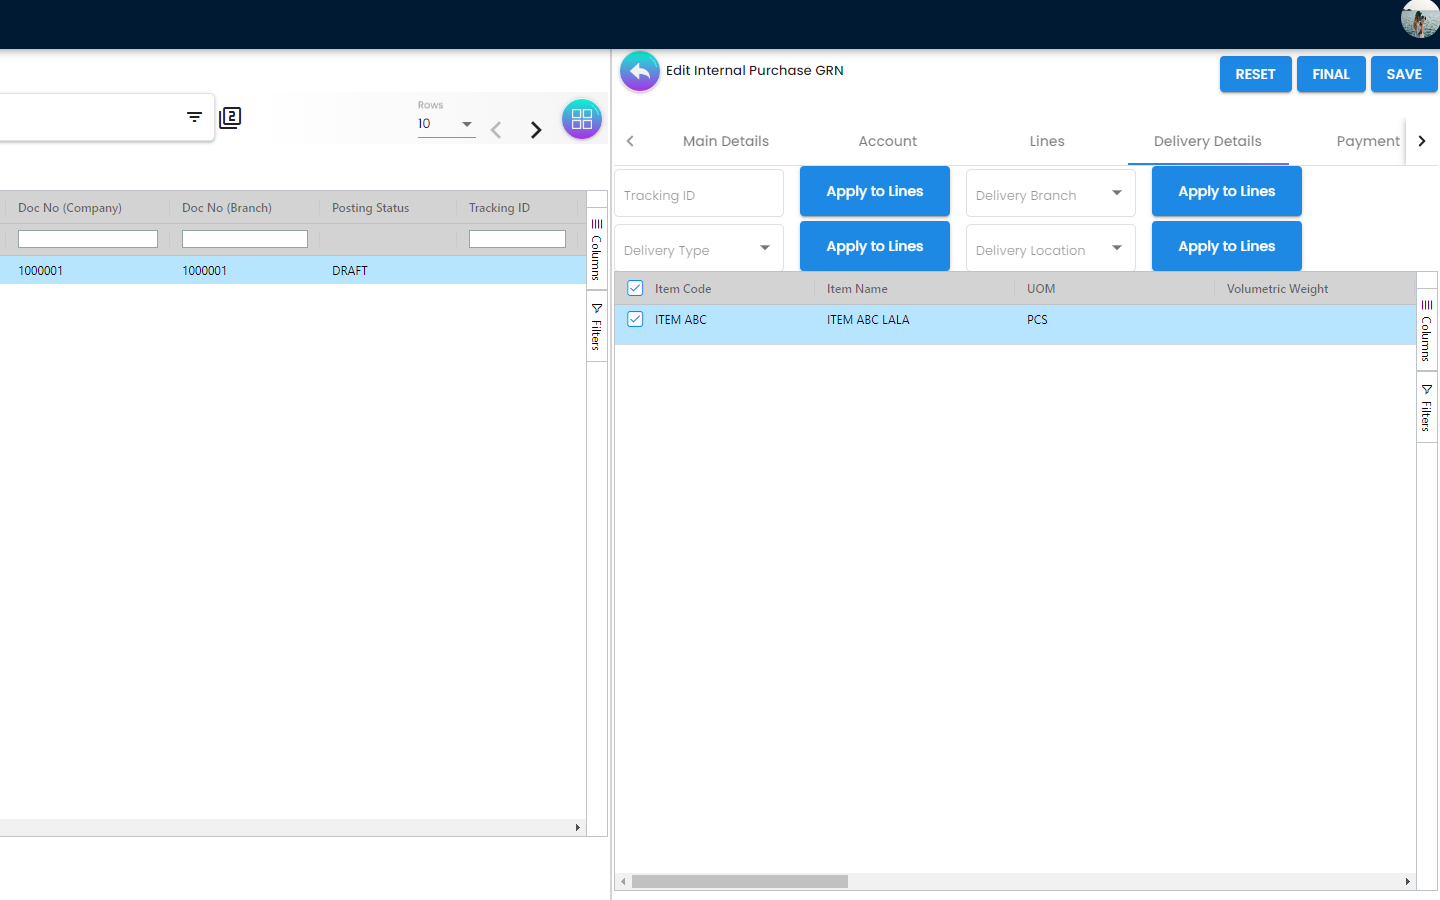Go to next page of rows
This screenshot has width=1440, height=900.
tap(536, 130)
